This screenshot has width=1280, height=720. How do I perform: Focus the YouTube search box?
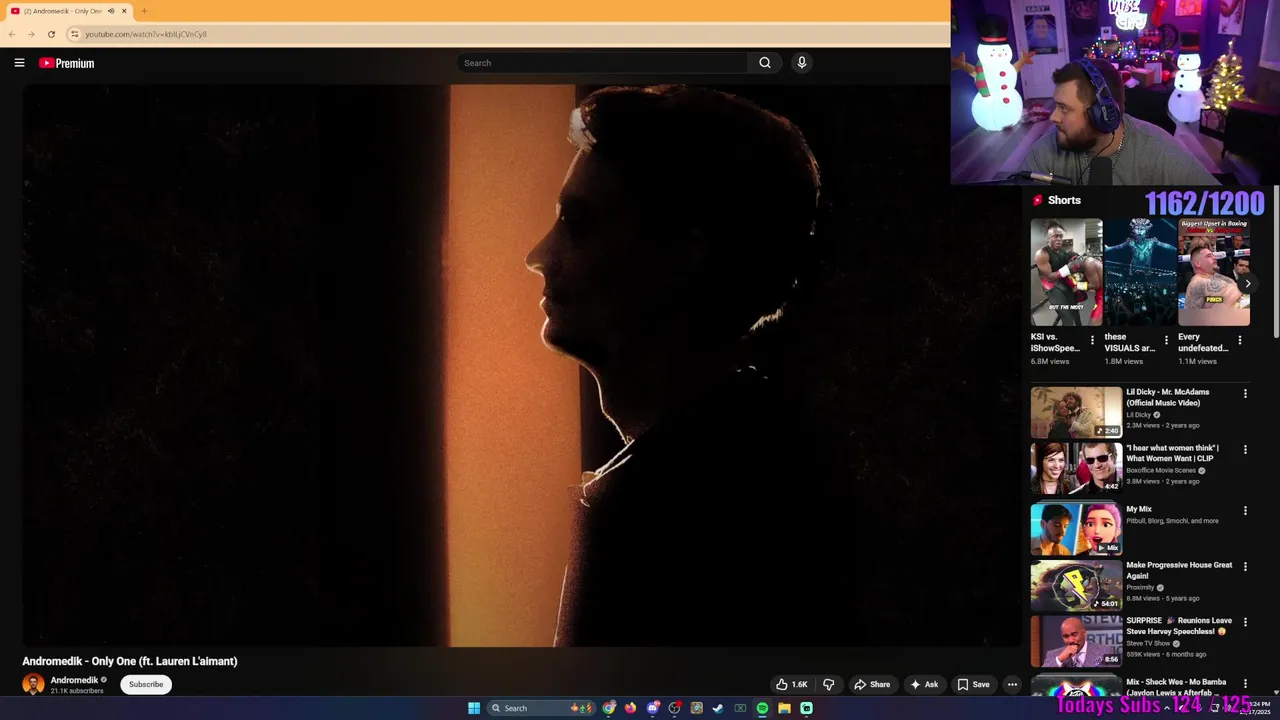pos(603,63)
